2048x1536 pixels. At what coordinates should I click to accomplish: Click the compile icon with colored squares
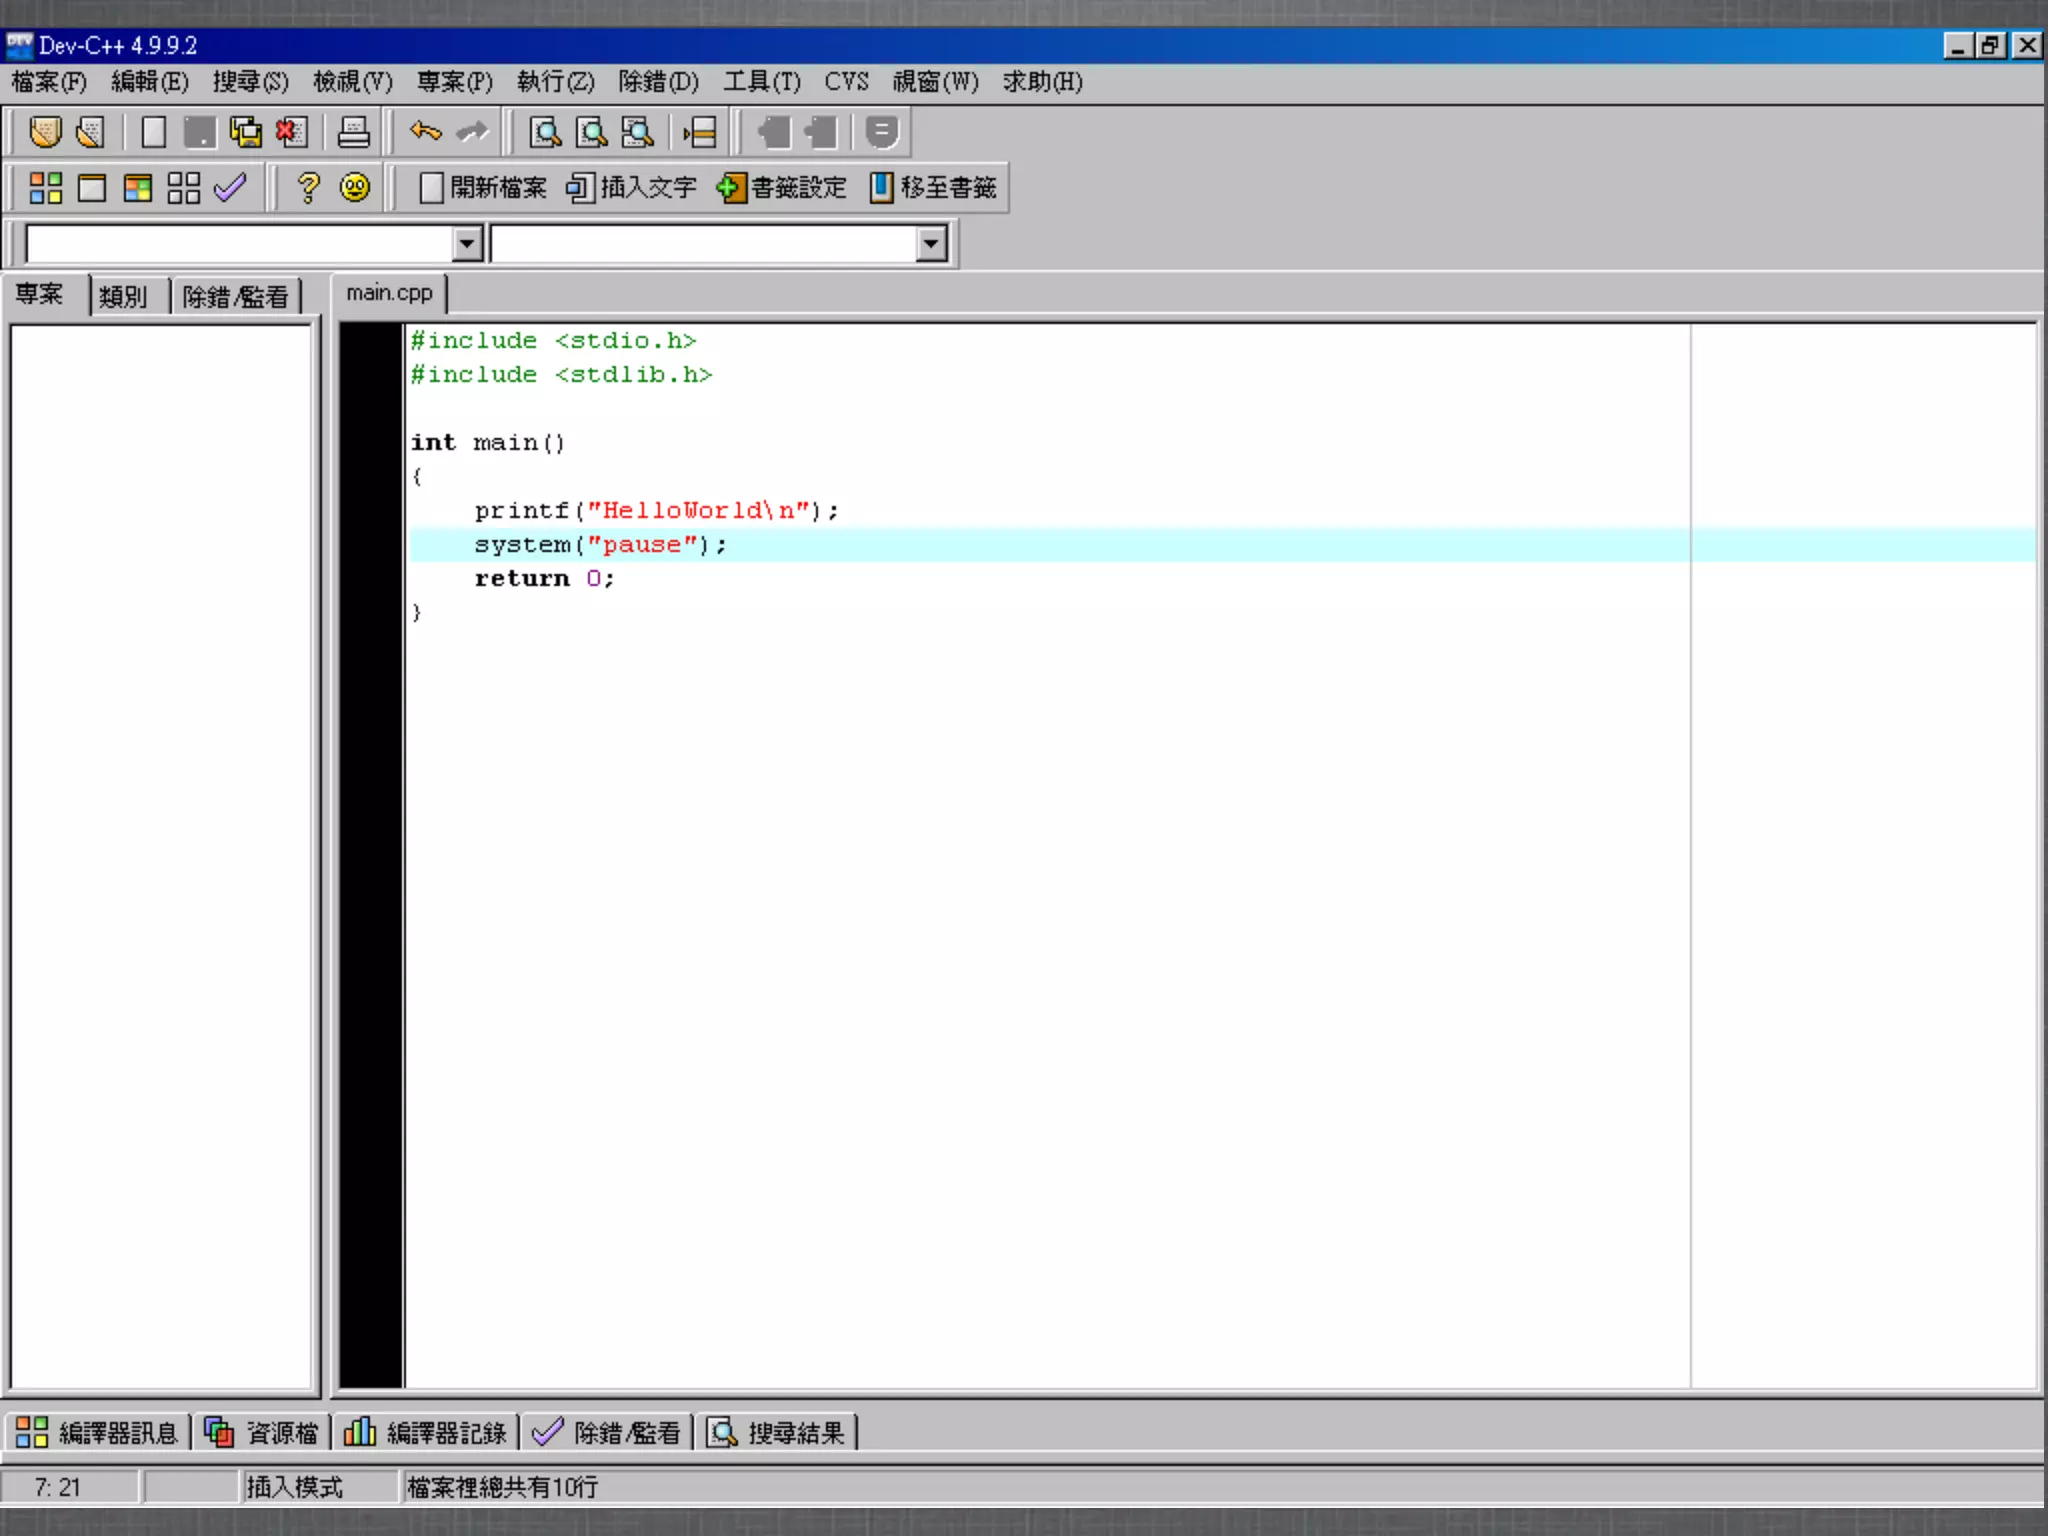pyautogui.click(x=45, y=188)
